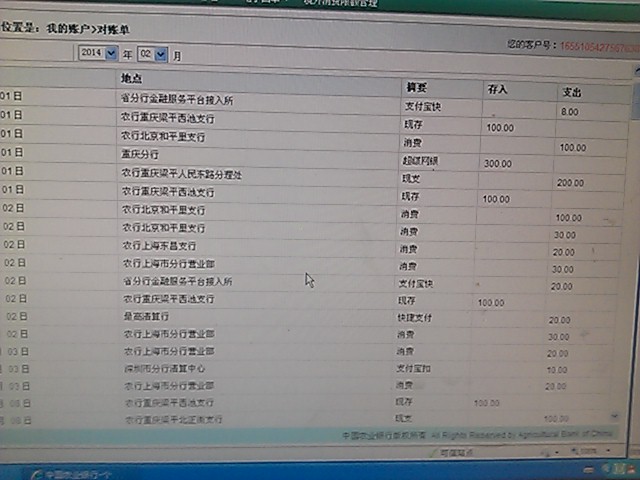Click the system tray icons area
The image size is (640, 480).
pos(614,469)
